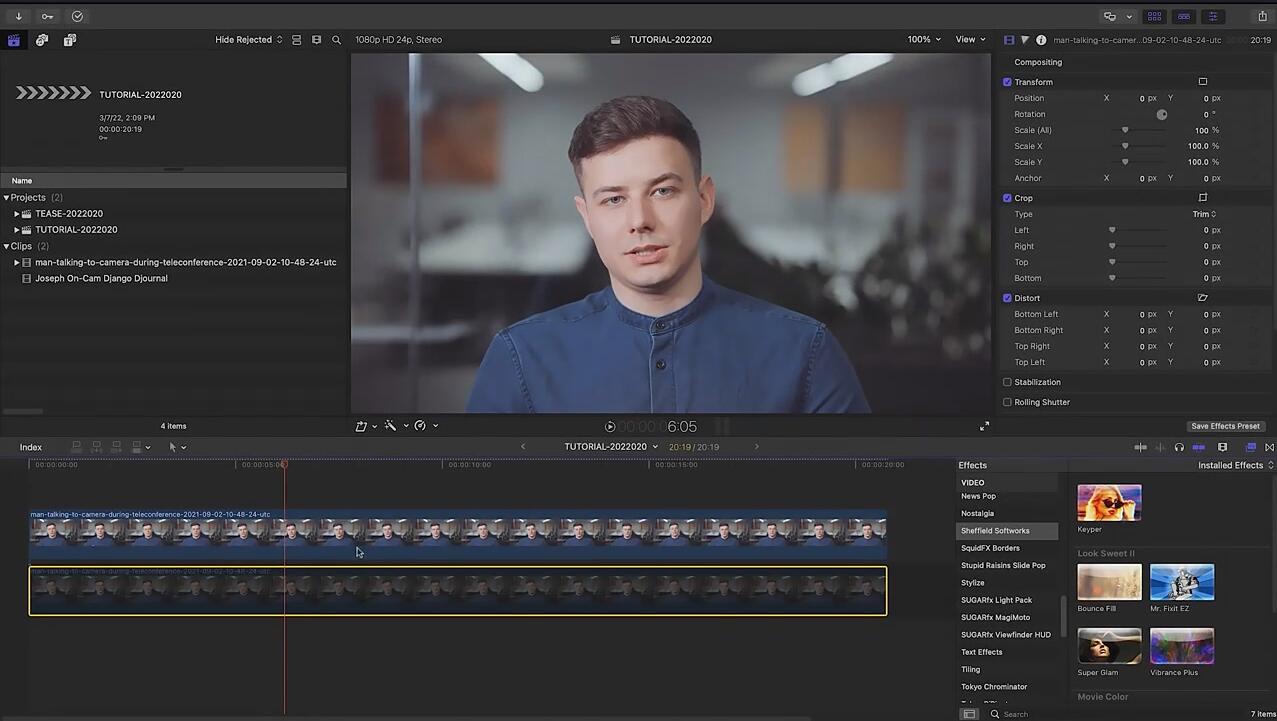Open TUTORIAL-2022020 timeline project name dropdown
The width and height of the screenshot is (1277, 721).
tap(611, 447)
